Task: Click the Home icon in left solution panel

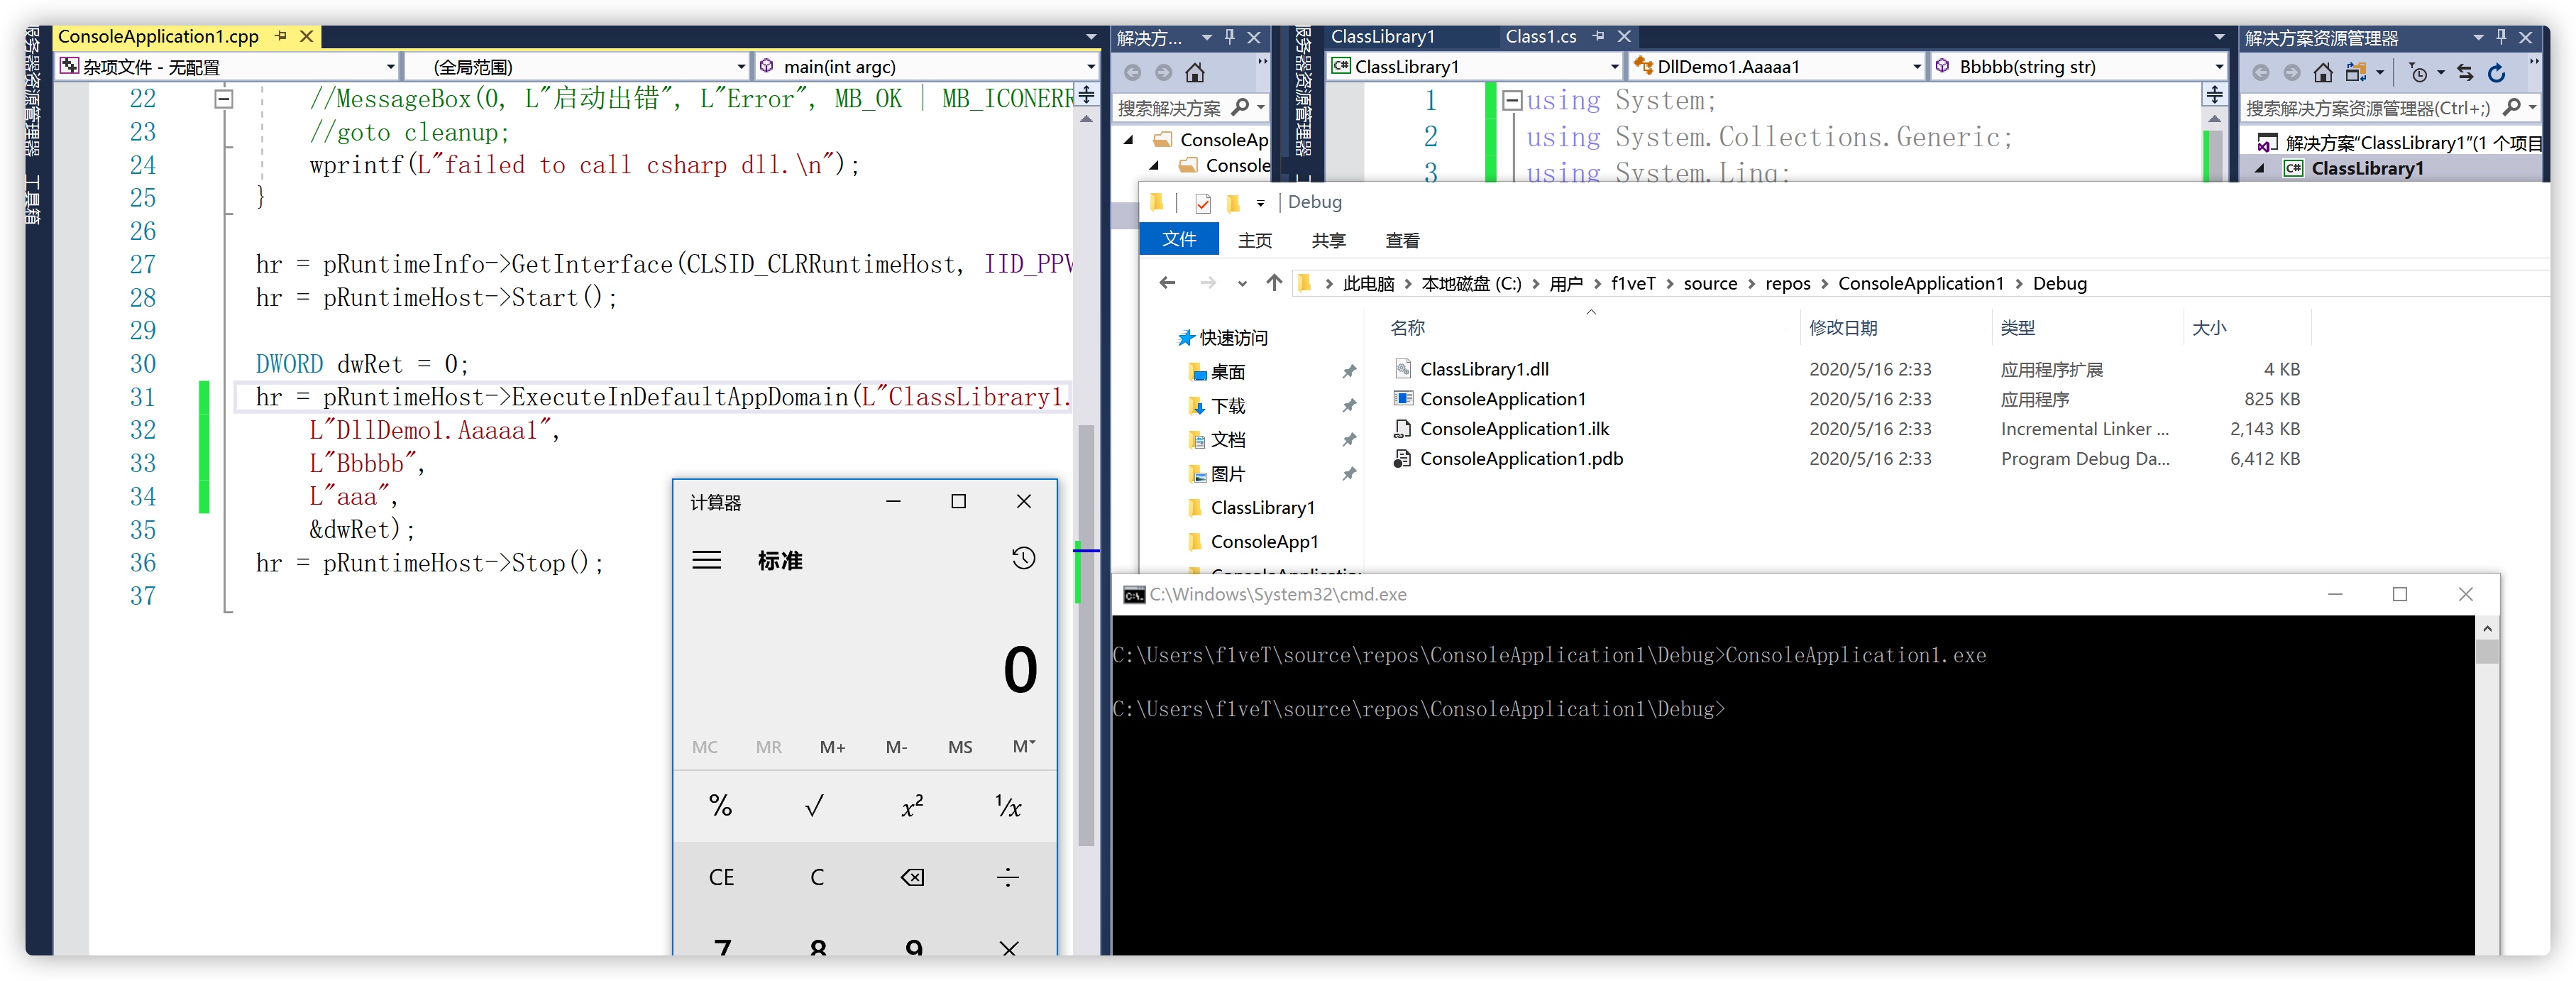Action: [1194, 72]
